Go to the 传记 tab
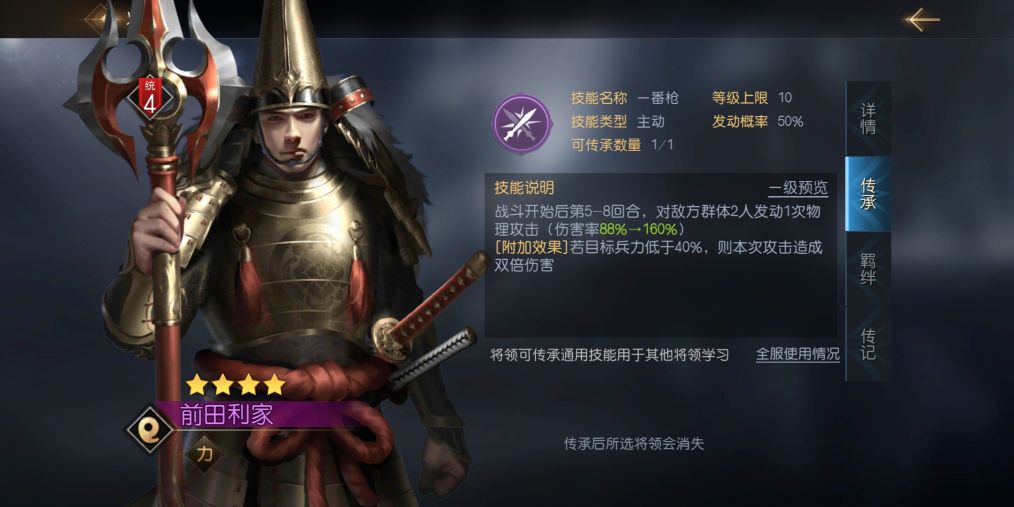 868,344
